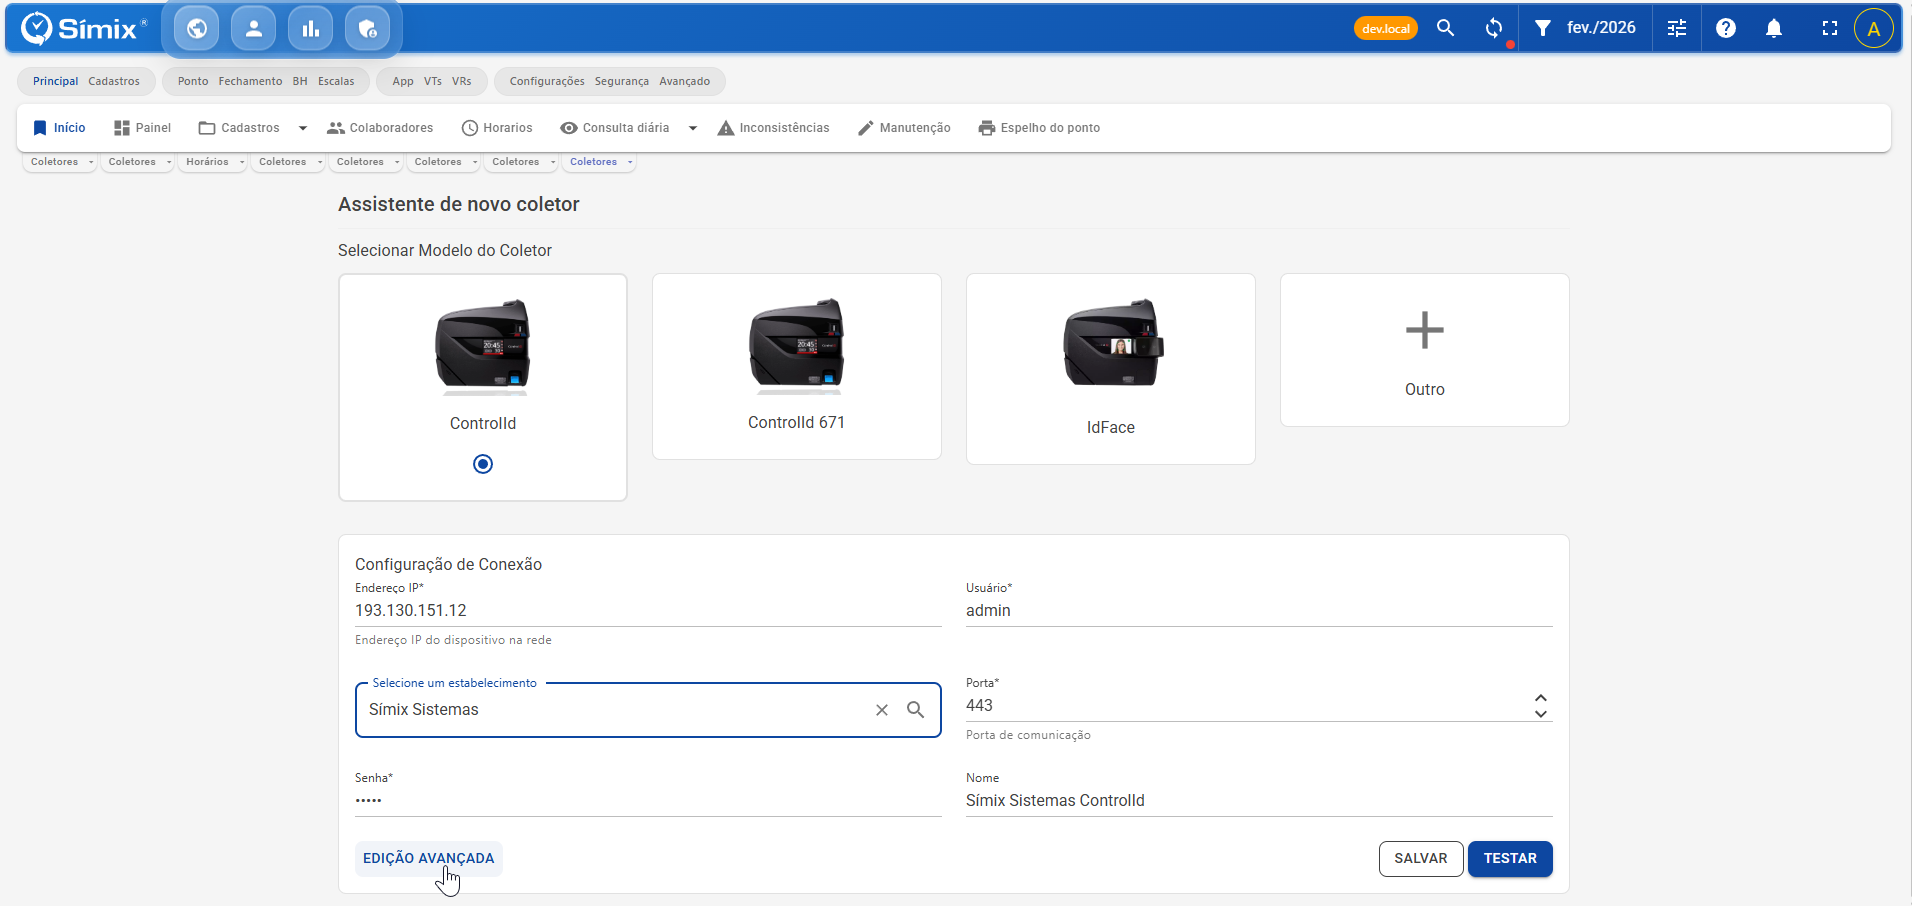
Task: Focus the Selecione um estabelecimento combo box
Action: [648, 710]
